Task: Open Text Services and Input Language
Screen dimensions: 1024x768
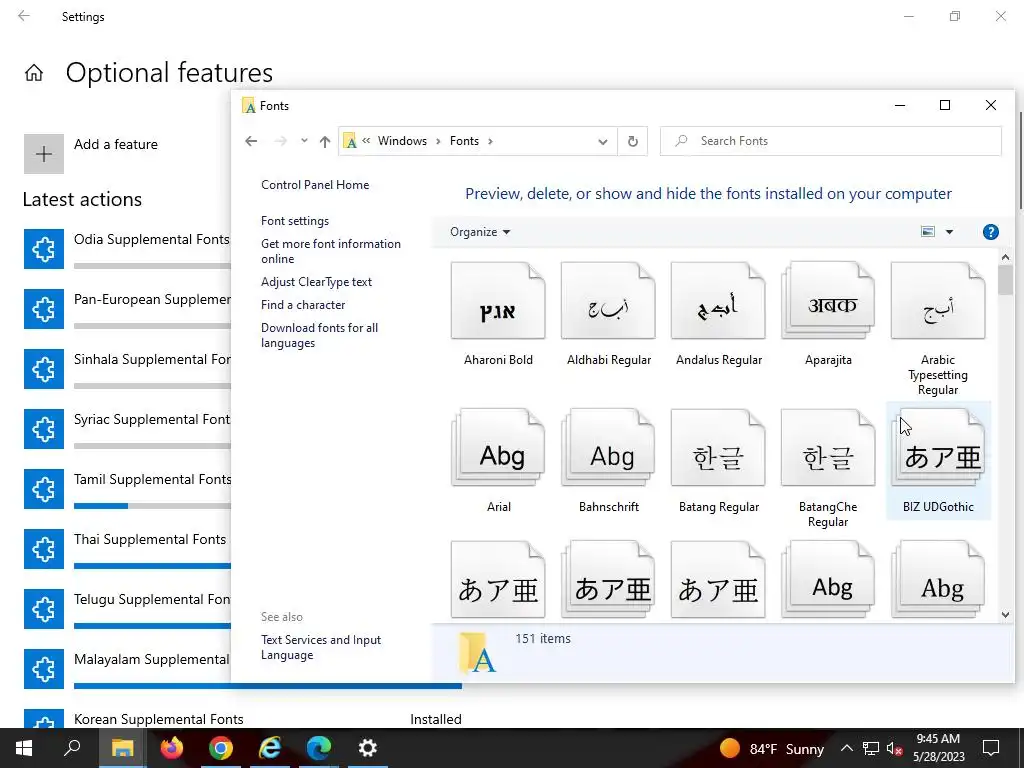Action: [x=321, y=647]
